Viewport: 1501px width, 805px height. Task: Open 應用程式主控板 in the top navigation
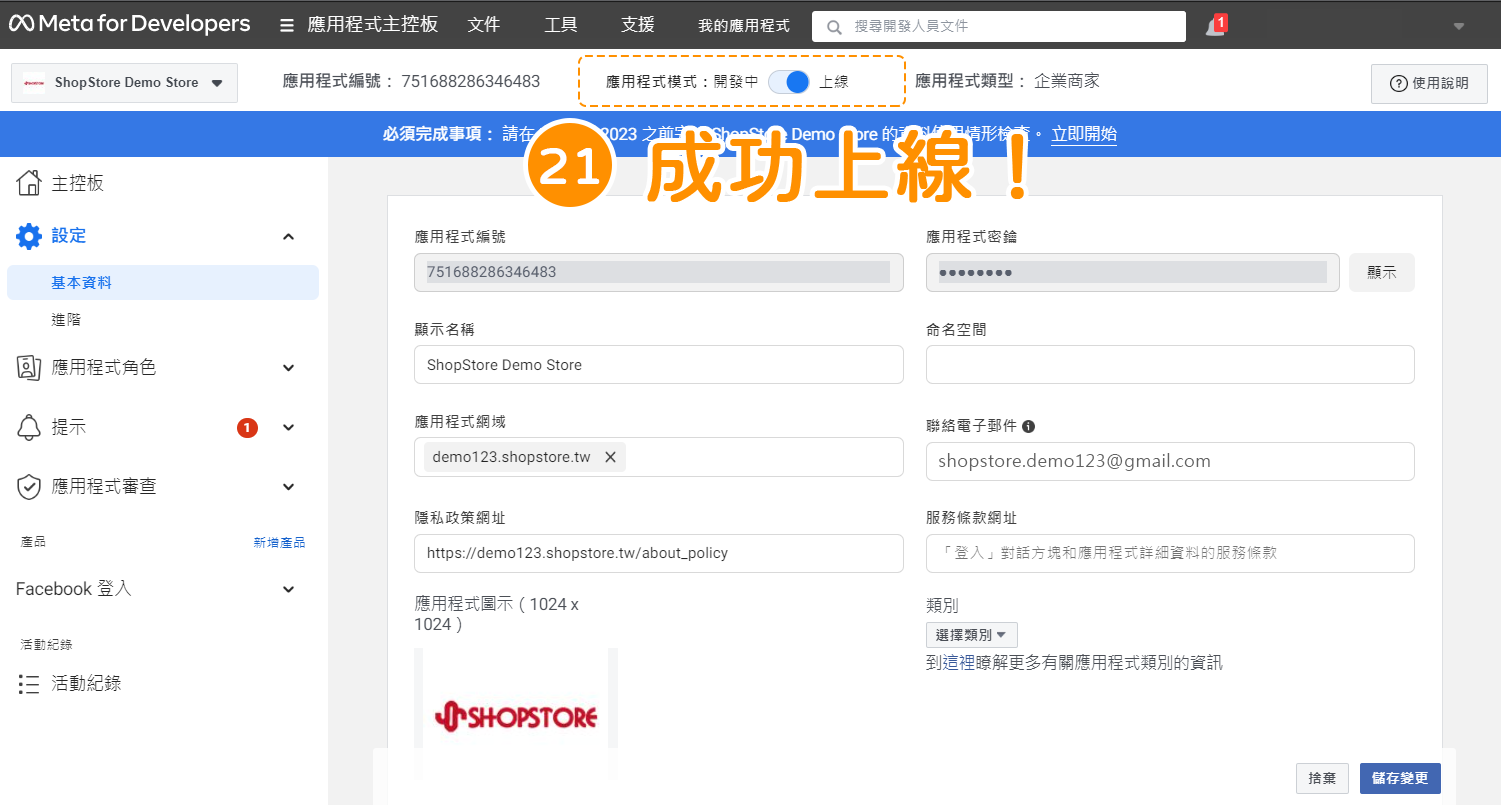(x=373, y=25)
